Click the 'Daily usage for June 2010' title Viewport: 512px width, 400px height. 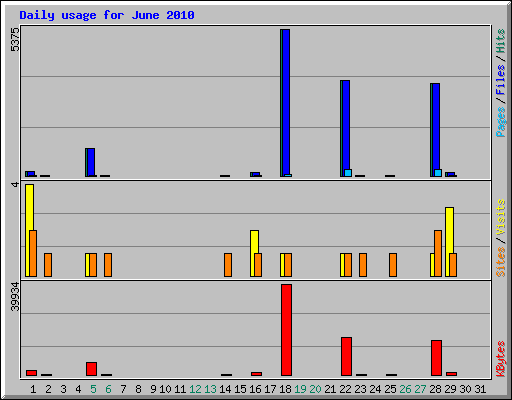point(107,15)
